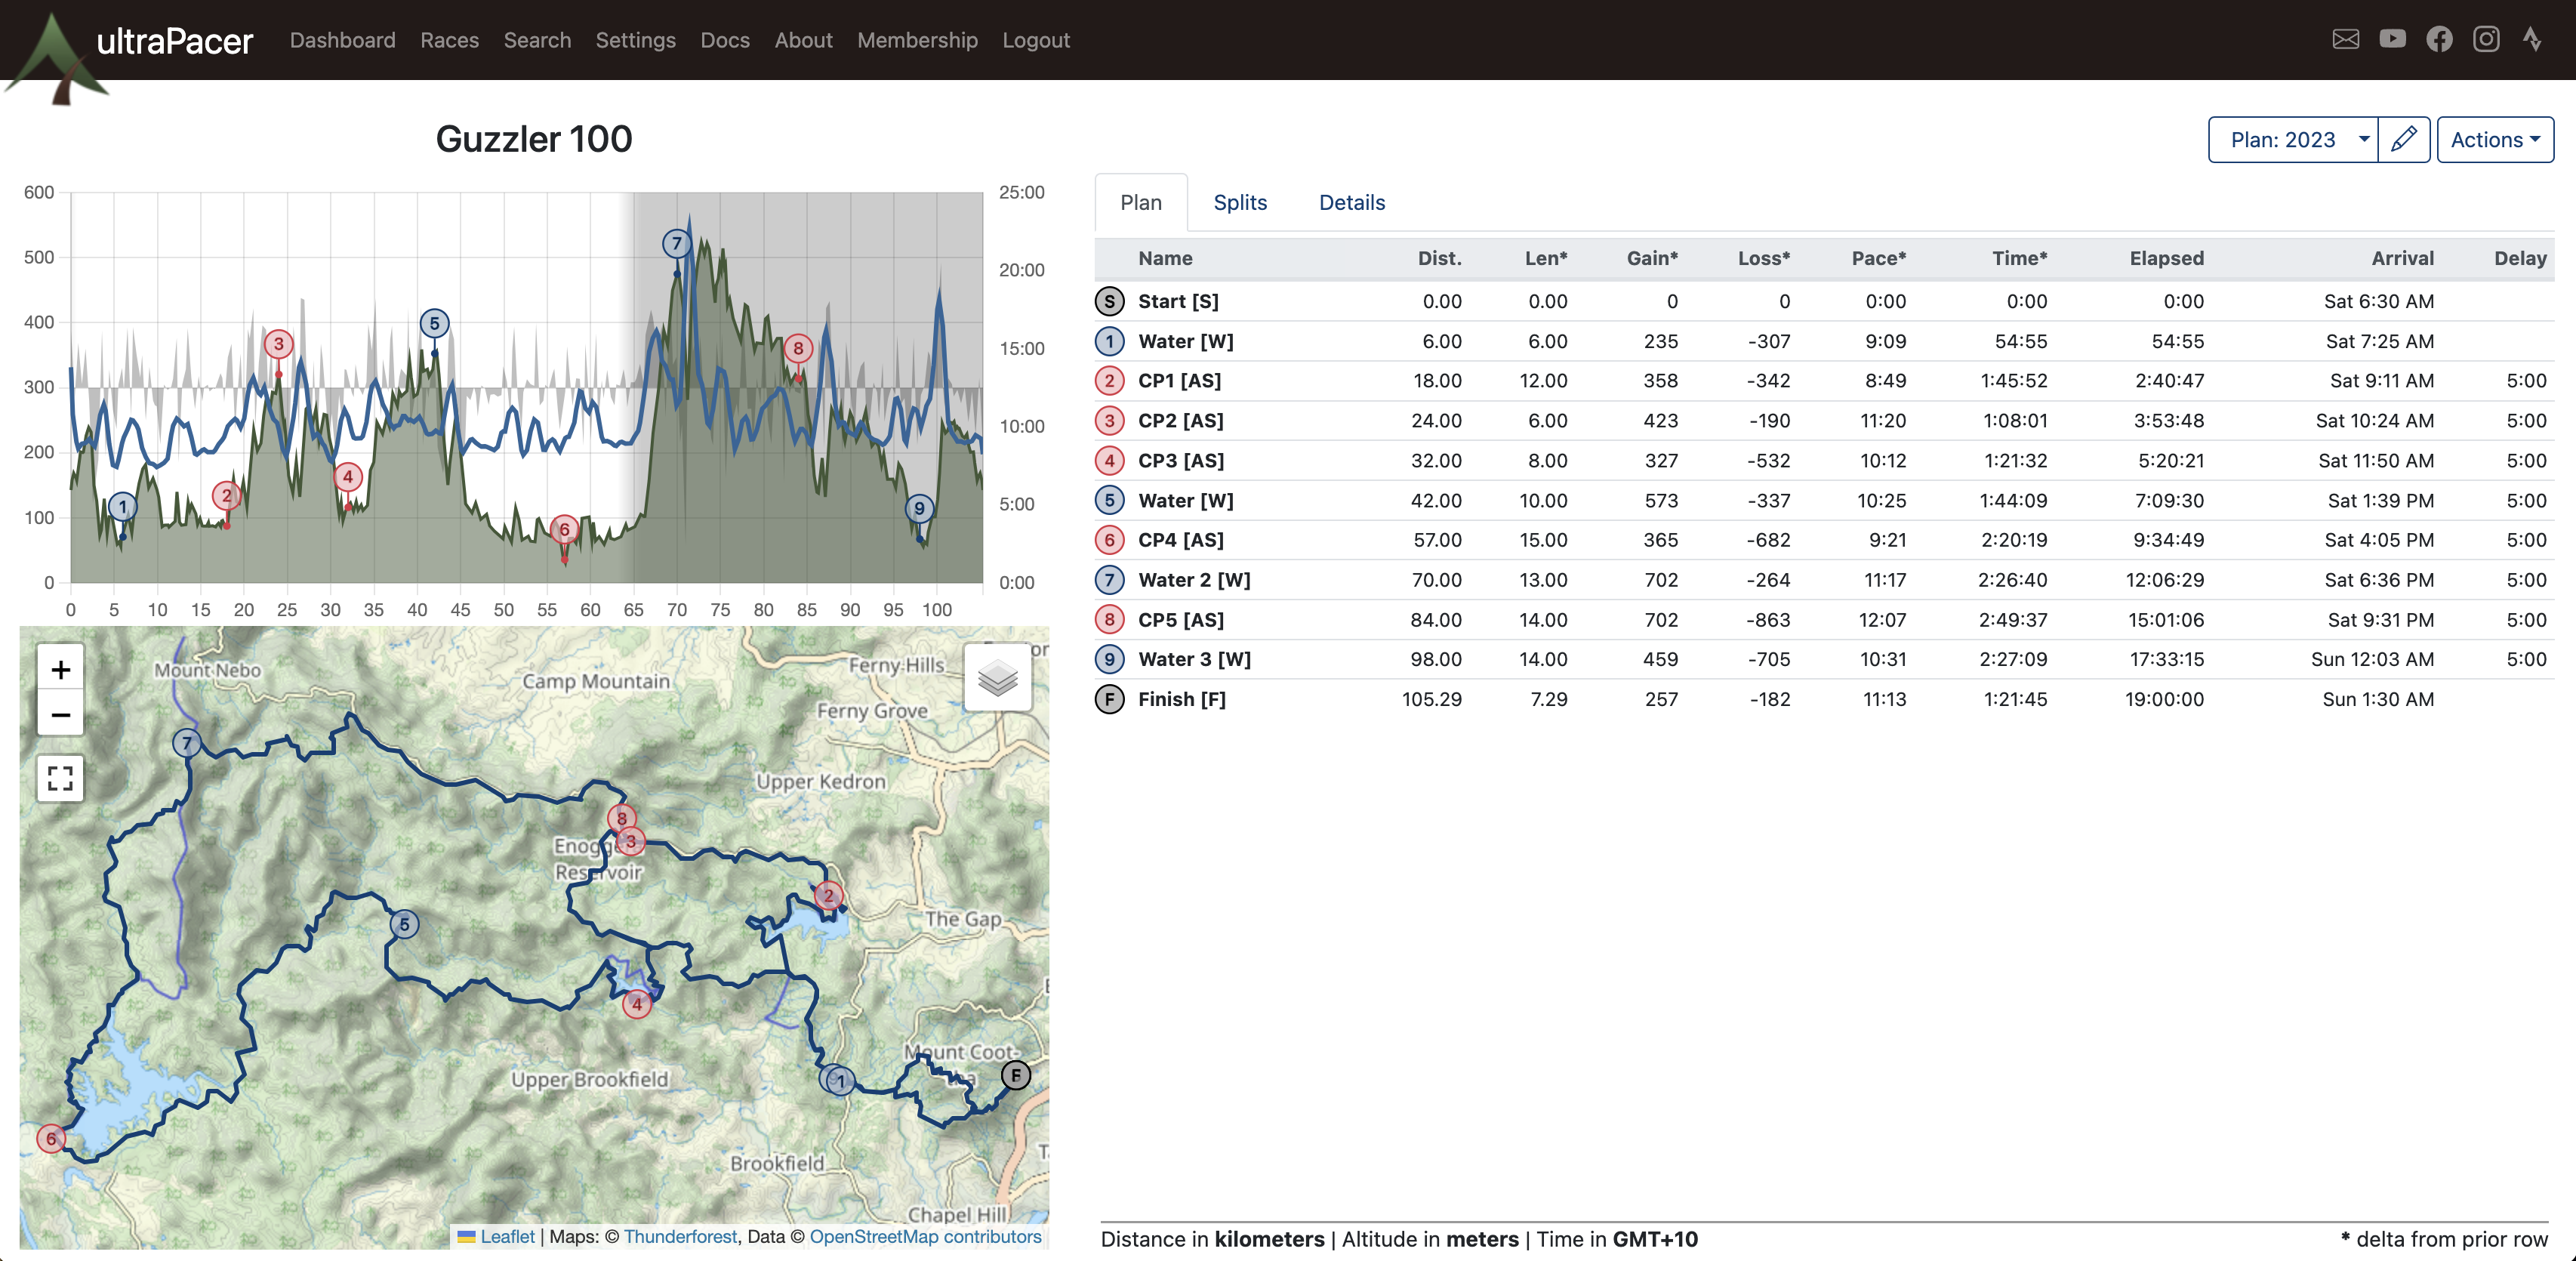Open the Instagram icon link
2576x1261 pixels.
pos(2486,40)
